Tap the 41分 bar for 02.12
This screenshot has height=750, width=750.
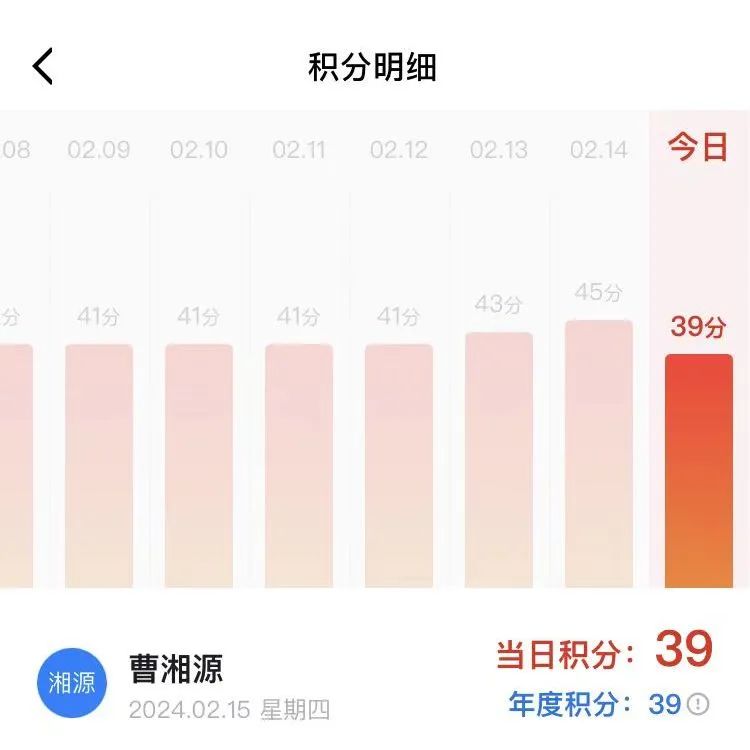pos(399,466)
